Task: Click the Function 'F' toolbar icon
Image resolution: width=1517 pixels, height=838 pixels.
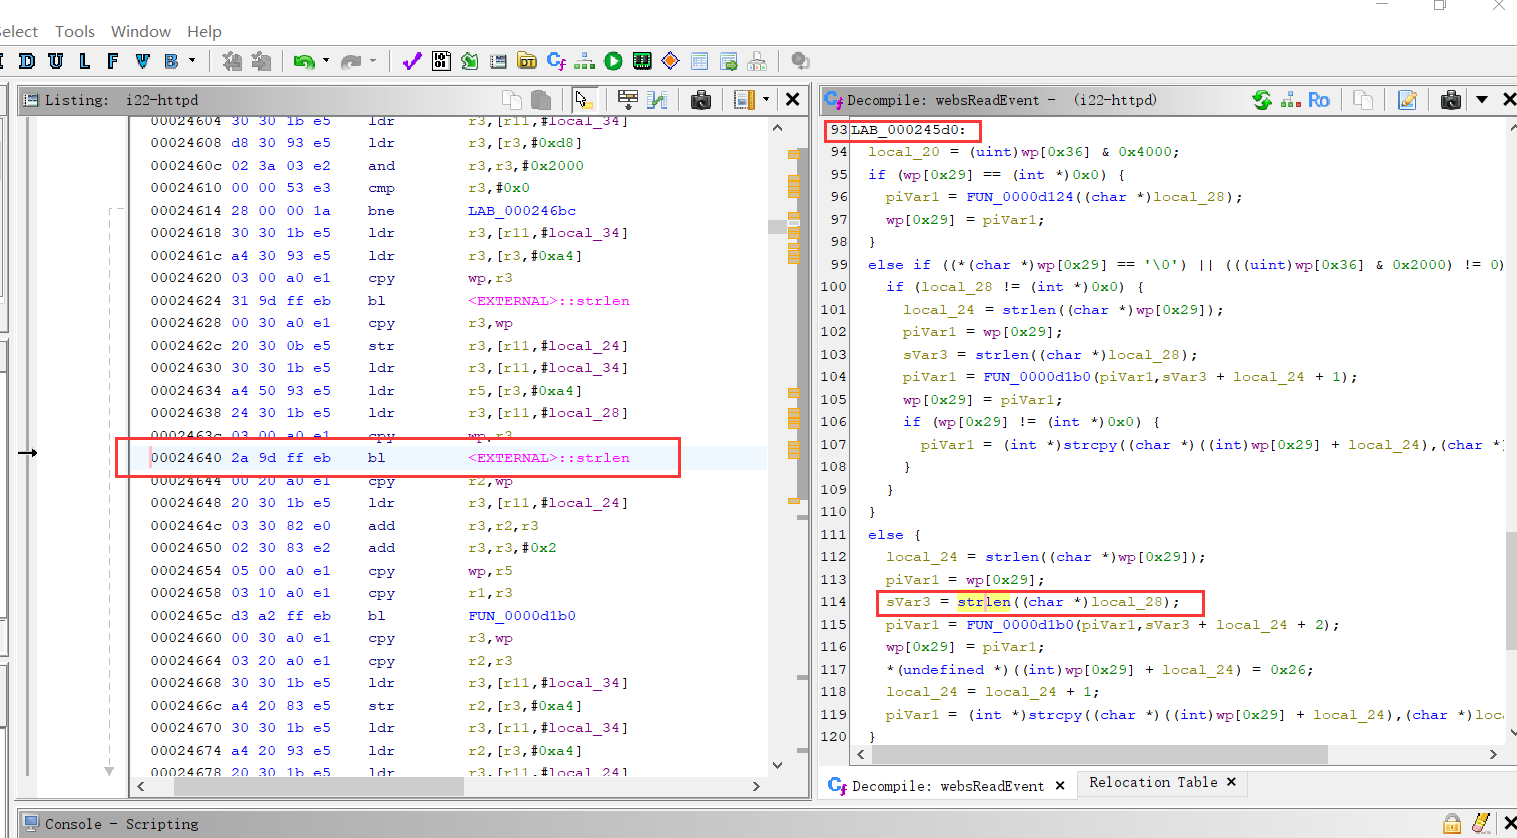Action: coord(113,61)
